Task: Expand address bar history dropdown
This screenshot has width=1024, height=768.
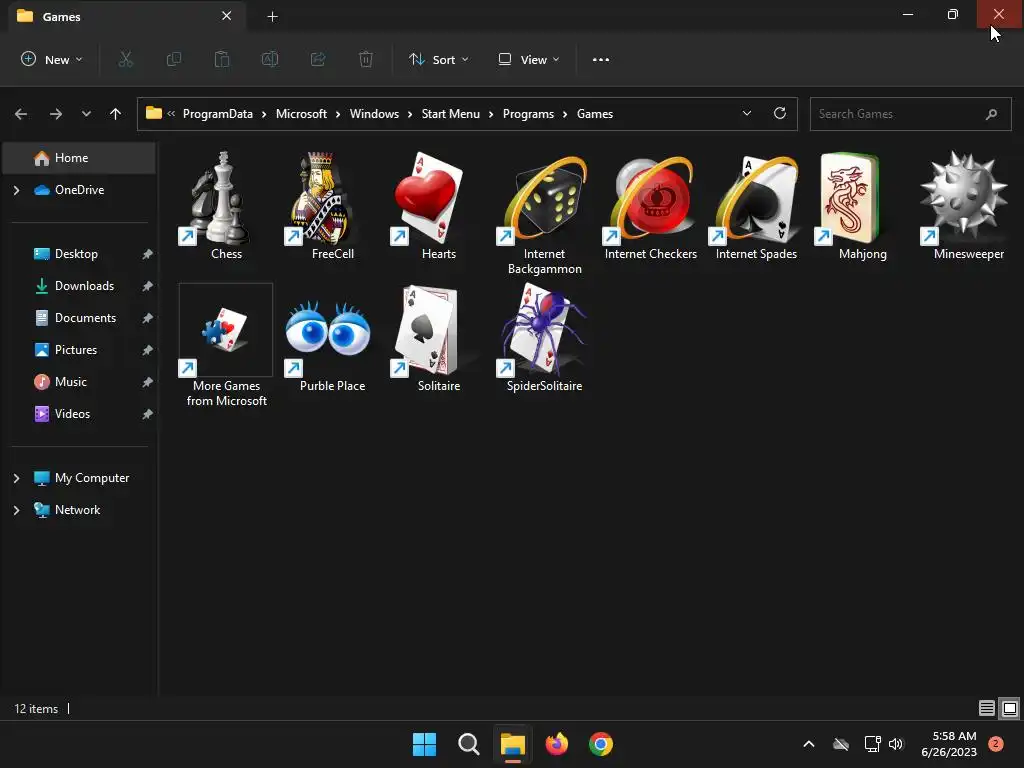Action: (747, 114)
